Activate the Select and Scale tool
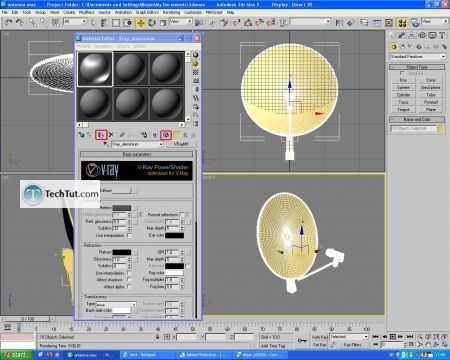The image size is (450, 360). point(163,23)
